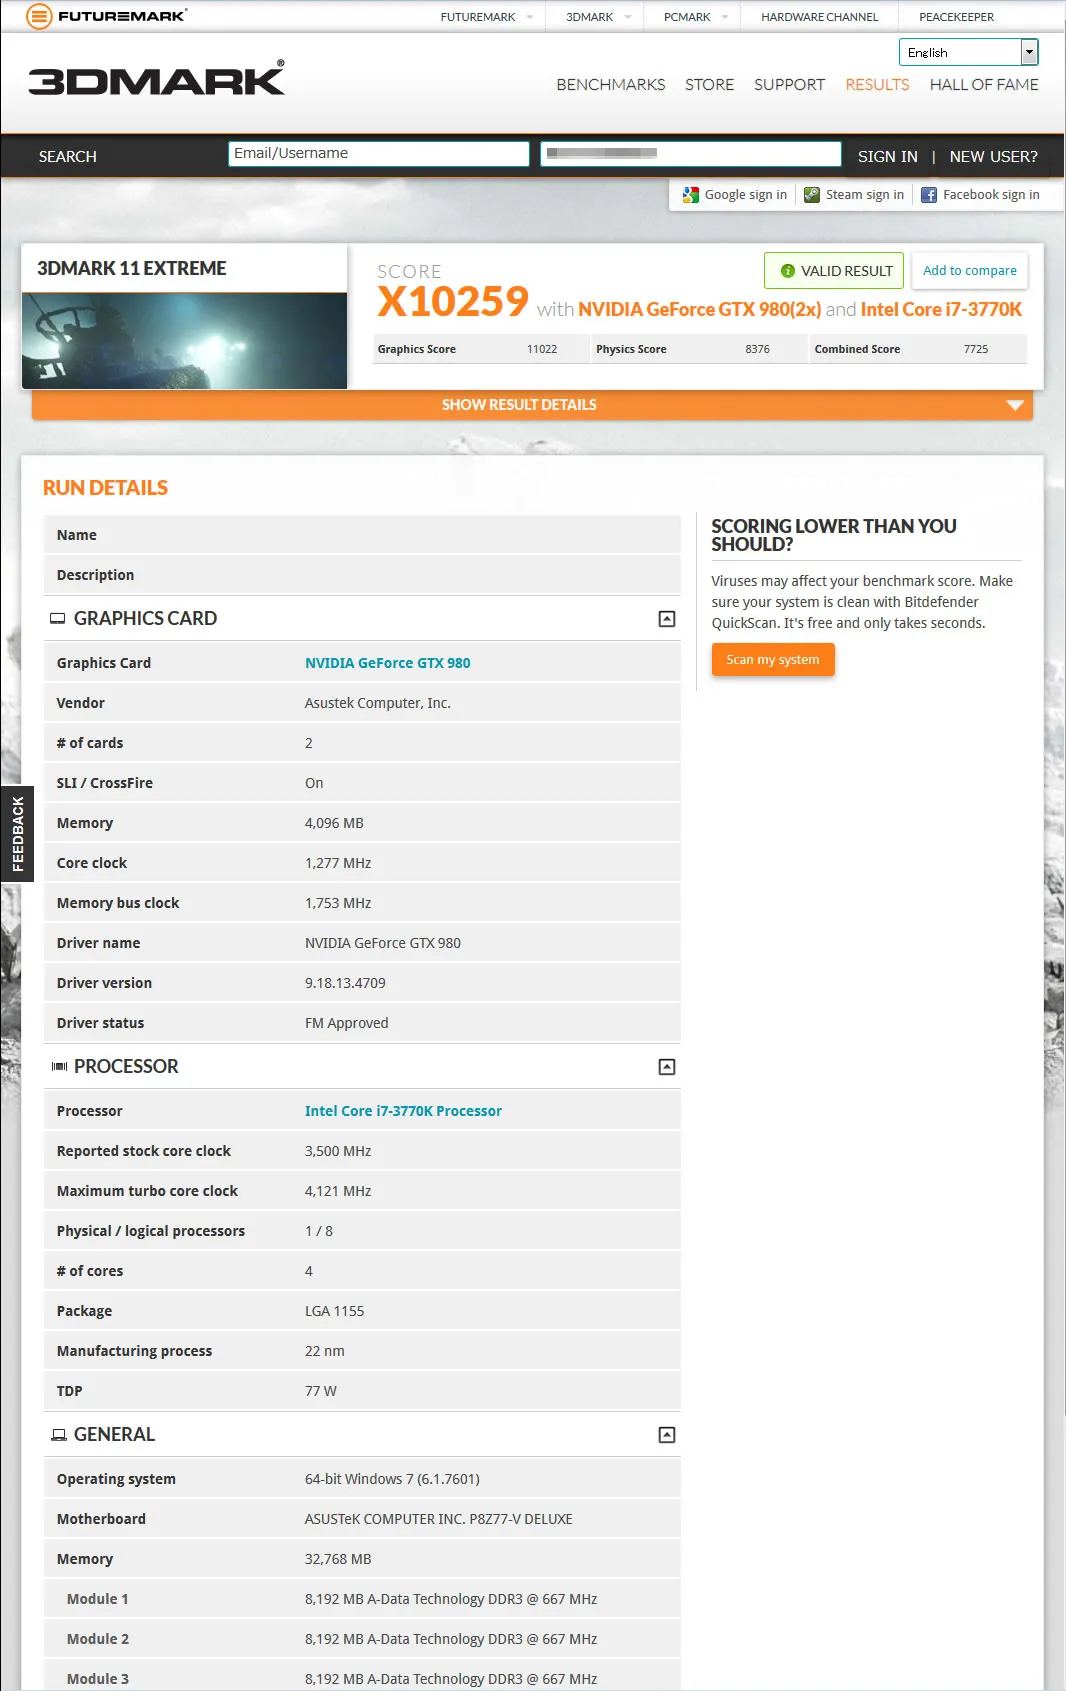Click the valid result info icon
1066x1691 pixels.
[788, 271]
